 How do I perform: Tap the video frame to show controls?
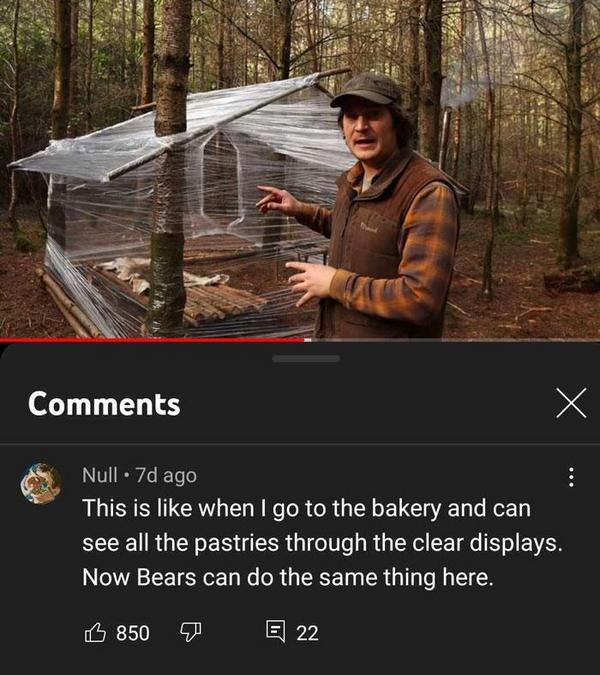pyautogui.click(x=300, y=169)
